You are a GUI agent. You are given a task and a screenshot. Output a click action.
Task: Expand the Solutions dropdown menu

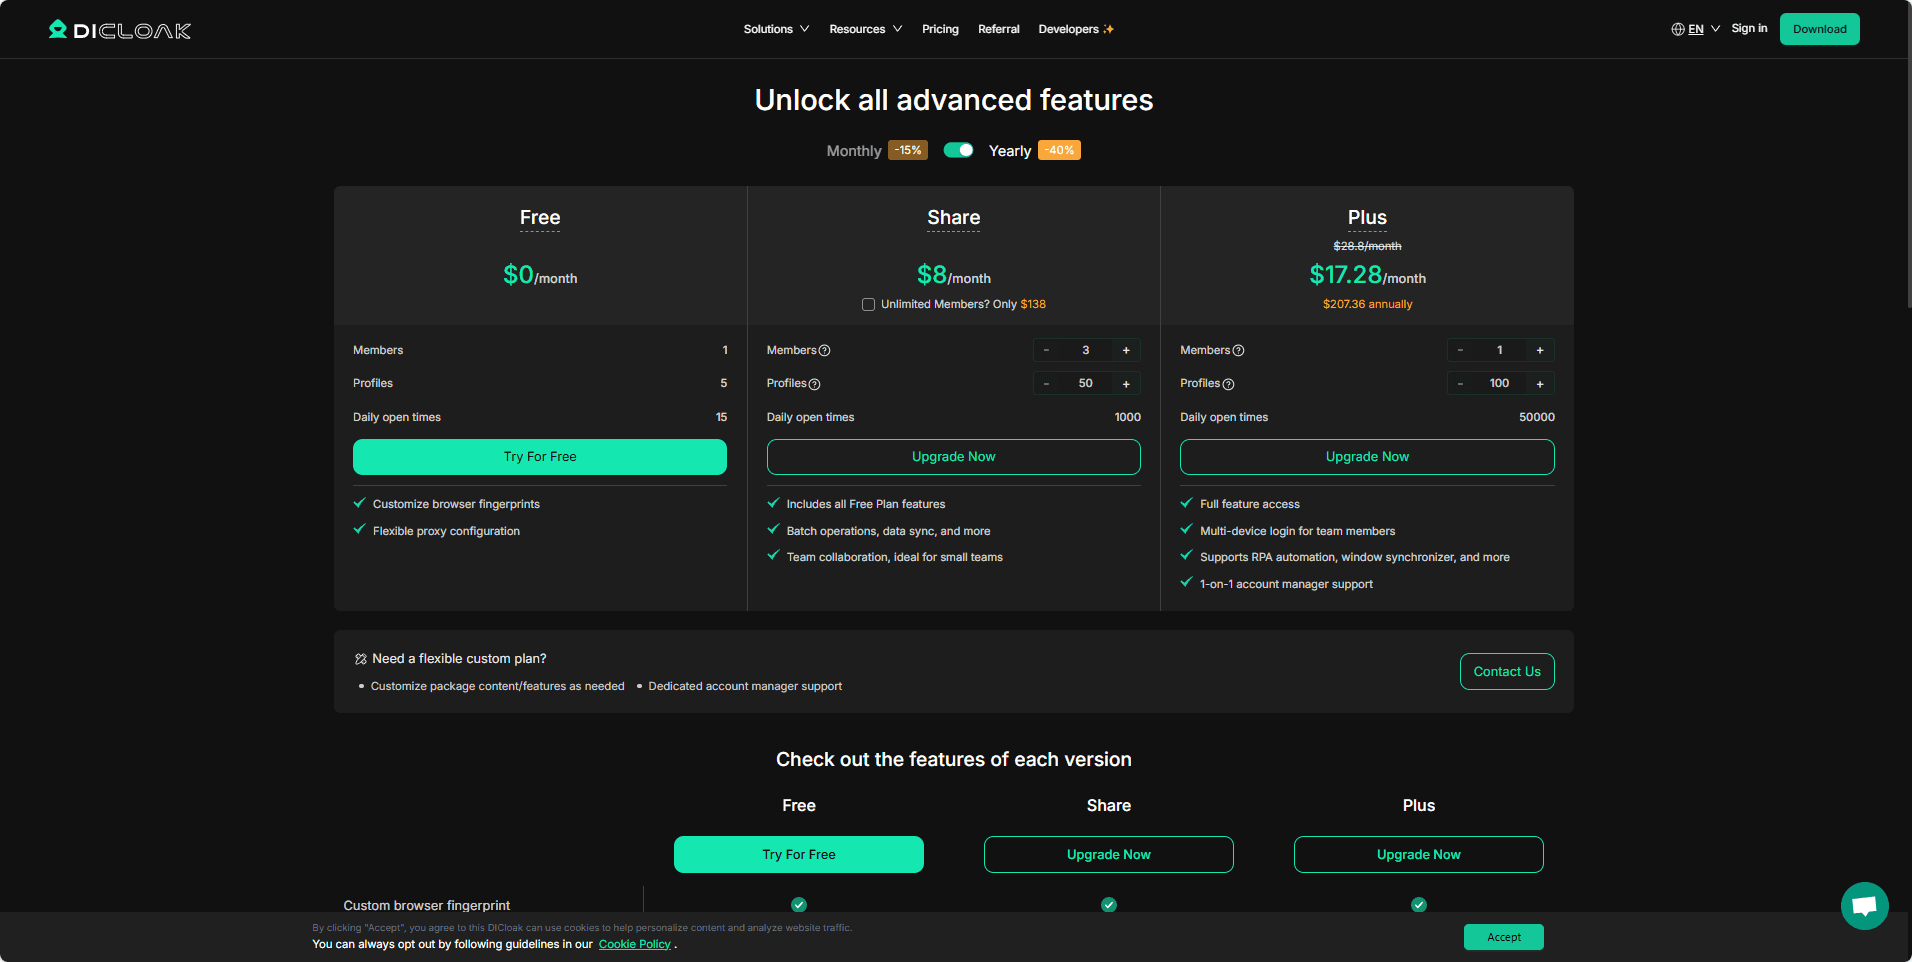[x=776, y=29]
